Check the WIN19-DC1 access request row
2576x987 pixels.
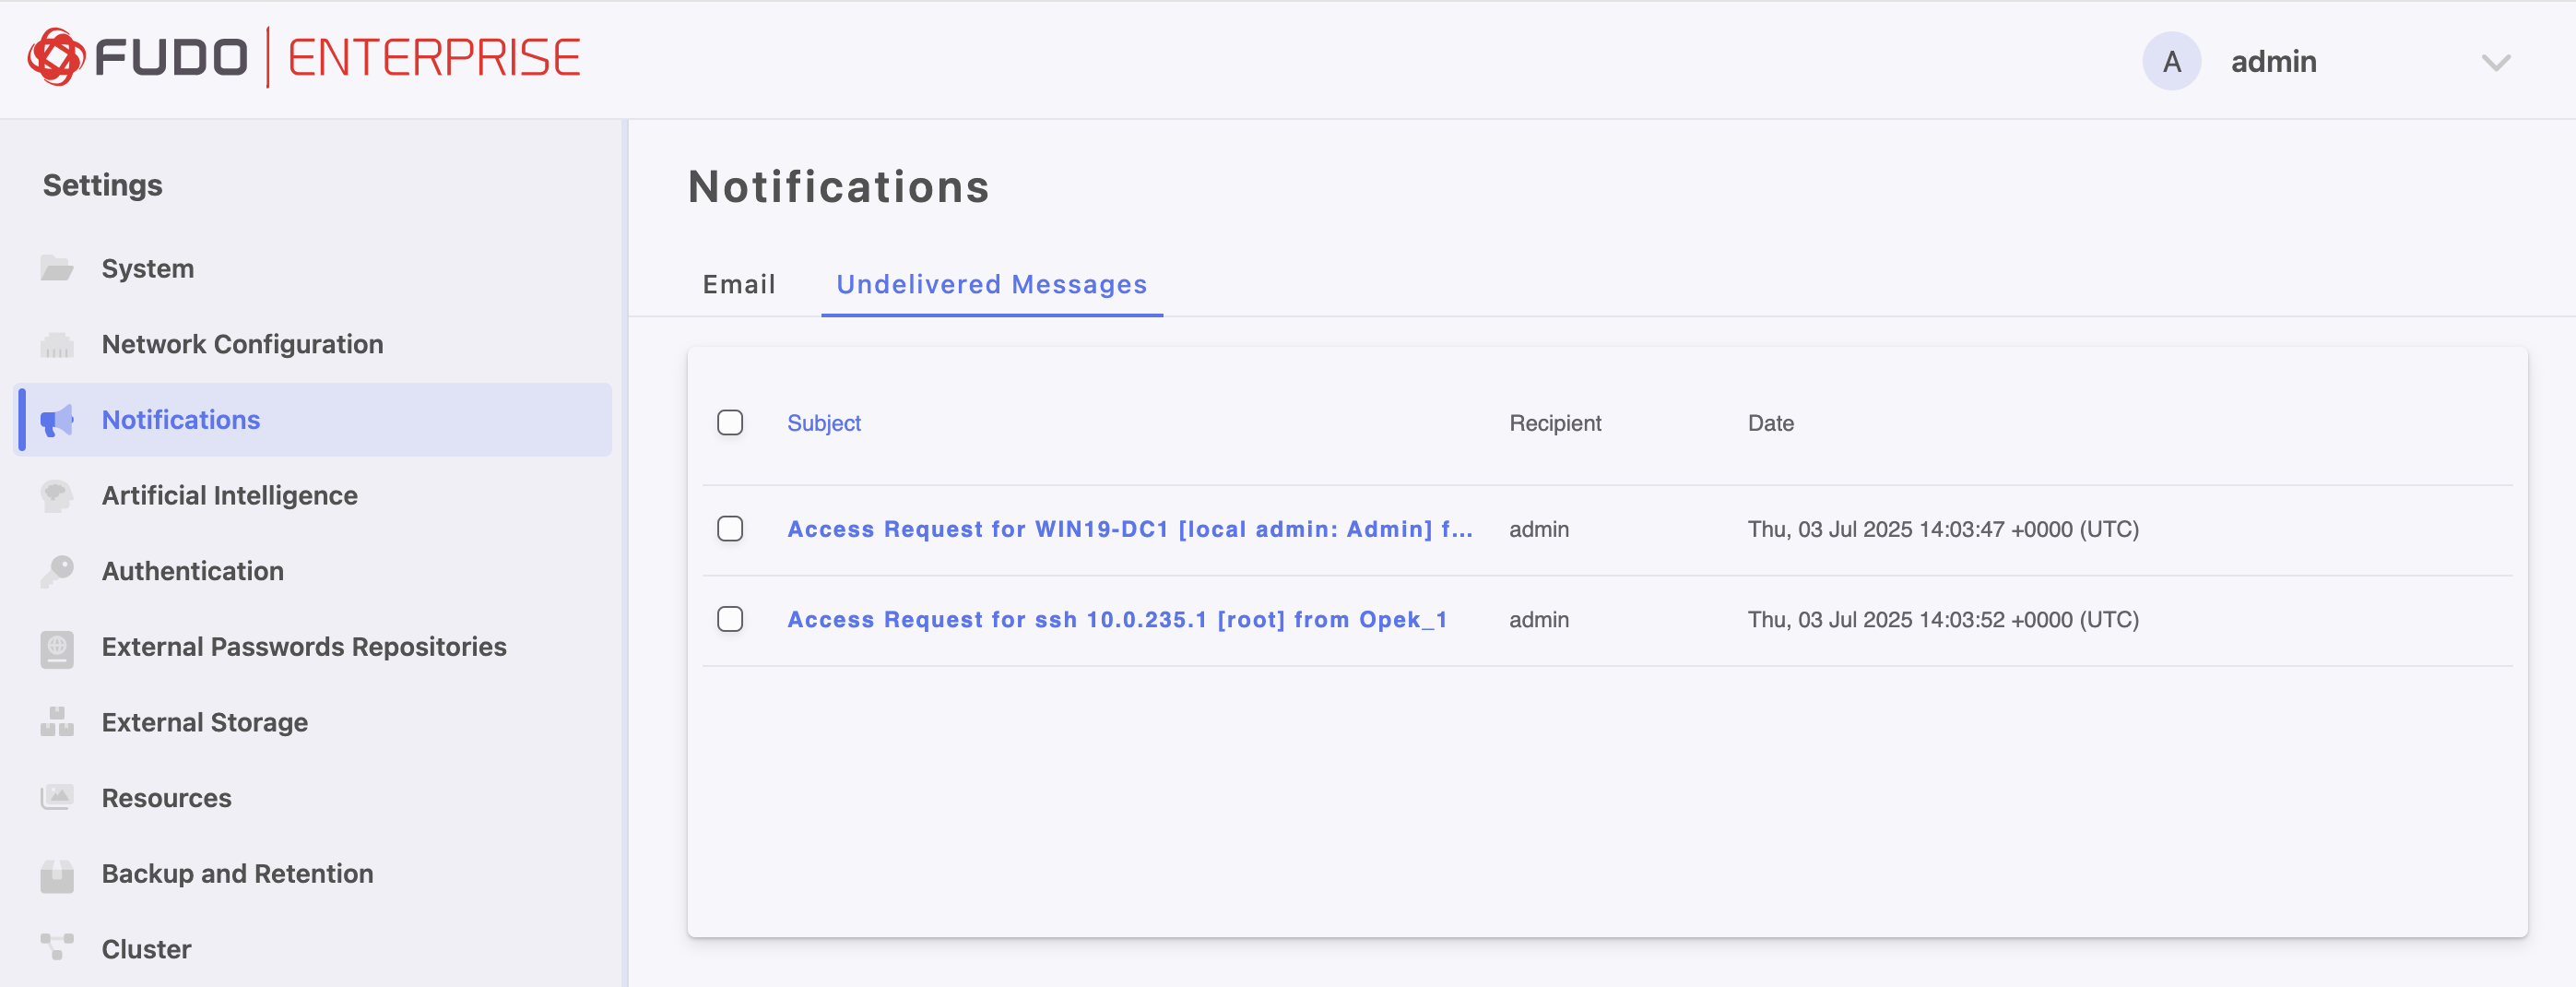(x=730, y=529)
